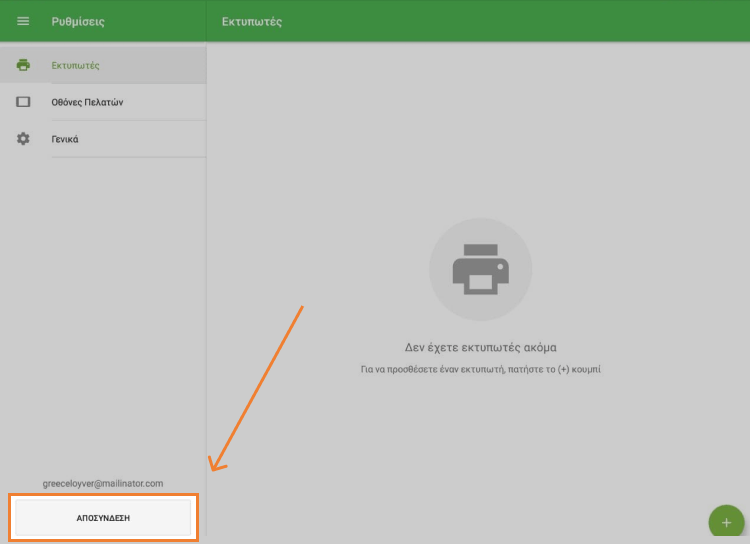Click the customer display screen icon
The width and height of the screenshot is (750, 545).
(23, 102)
